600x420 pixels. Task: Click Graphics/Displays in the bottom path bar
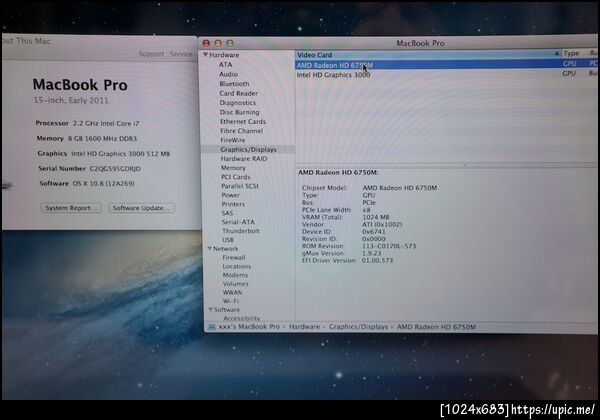tap(358, 327)
